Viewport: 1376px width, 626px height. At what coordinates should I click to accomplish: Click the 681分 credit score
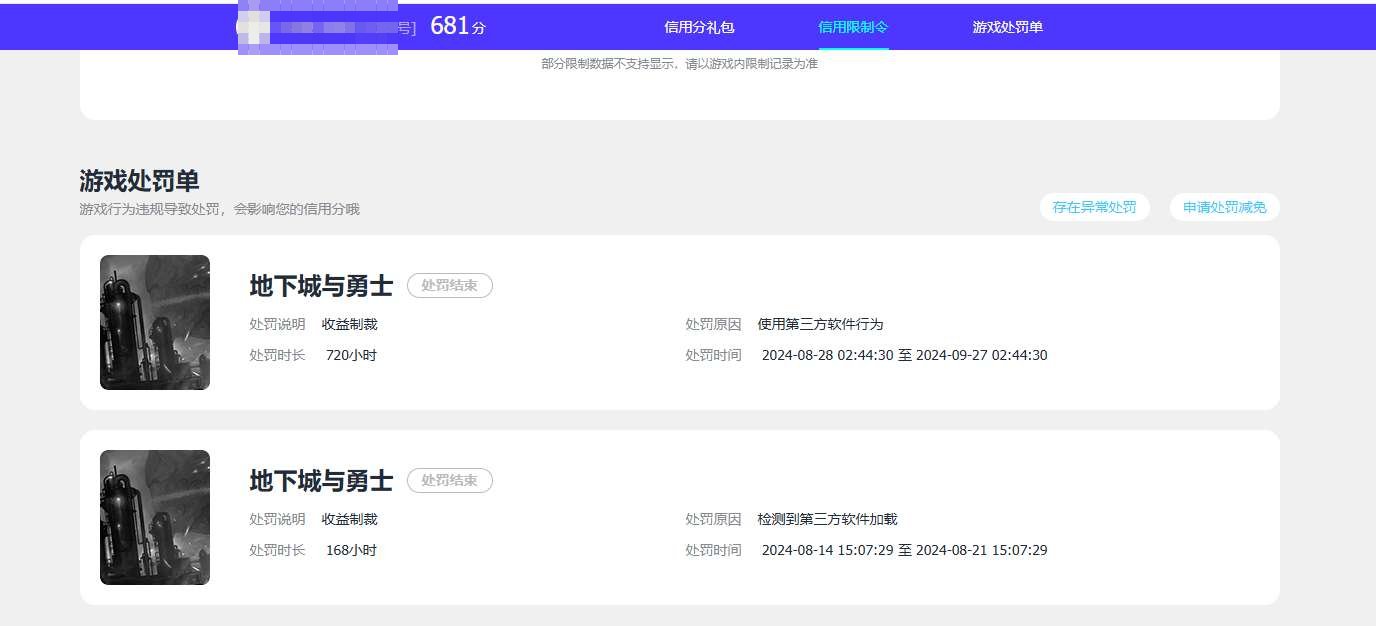pyautogui.click(x=458, y=26)
